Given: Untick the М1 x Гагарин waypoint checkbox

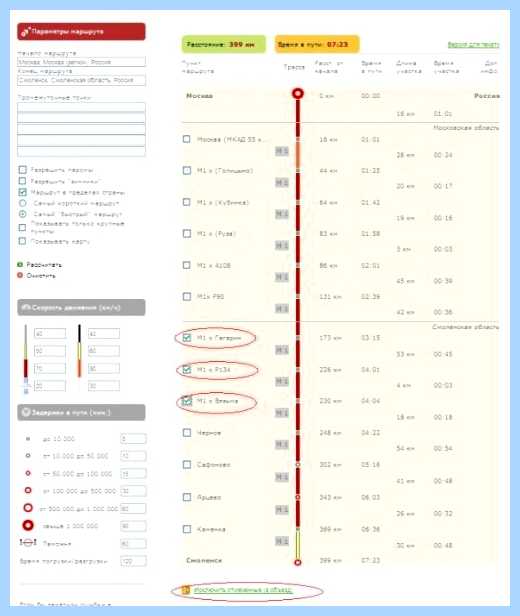Looking at the screenshot, I should 187,337.
